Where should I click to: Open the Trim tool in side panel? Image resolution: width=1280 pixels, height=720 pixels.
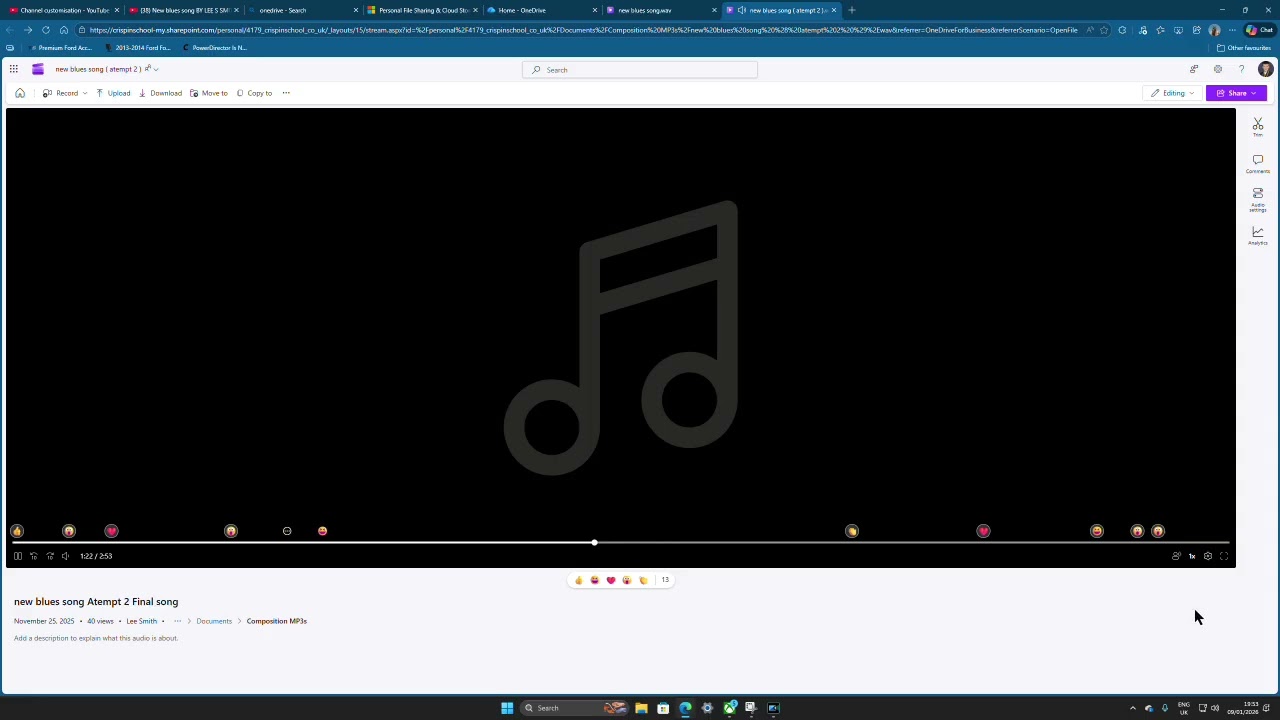point(1258,127)
